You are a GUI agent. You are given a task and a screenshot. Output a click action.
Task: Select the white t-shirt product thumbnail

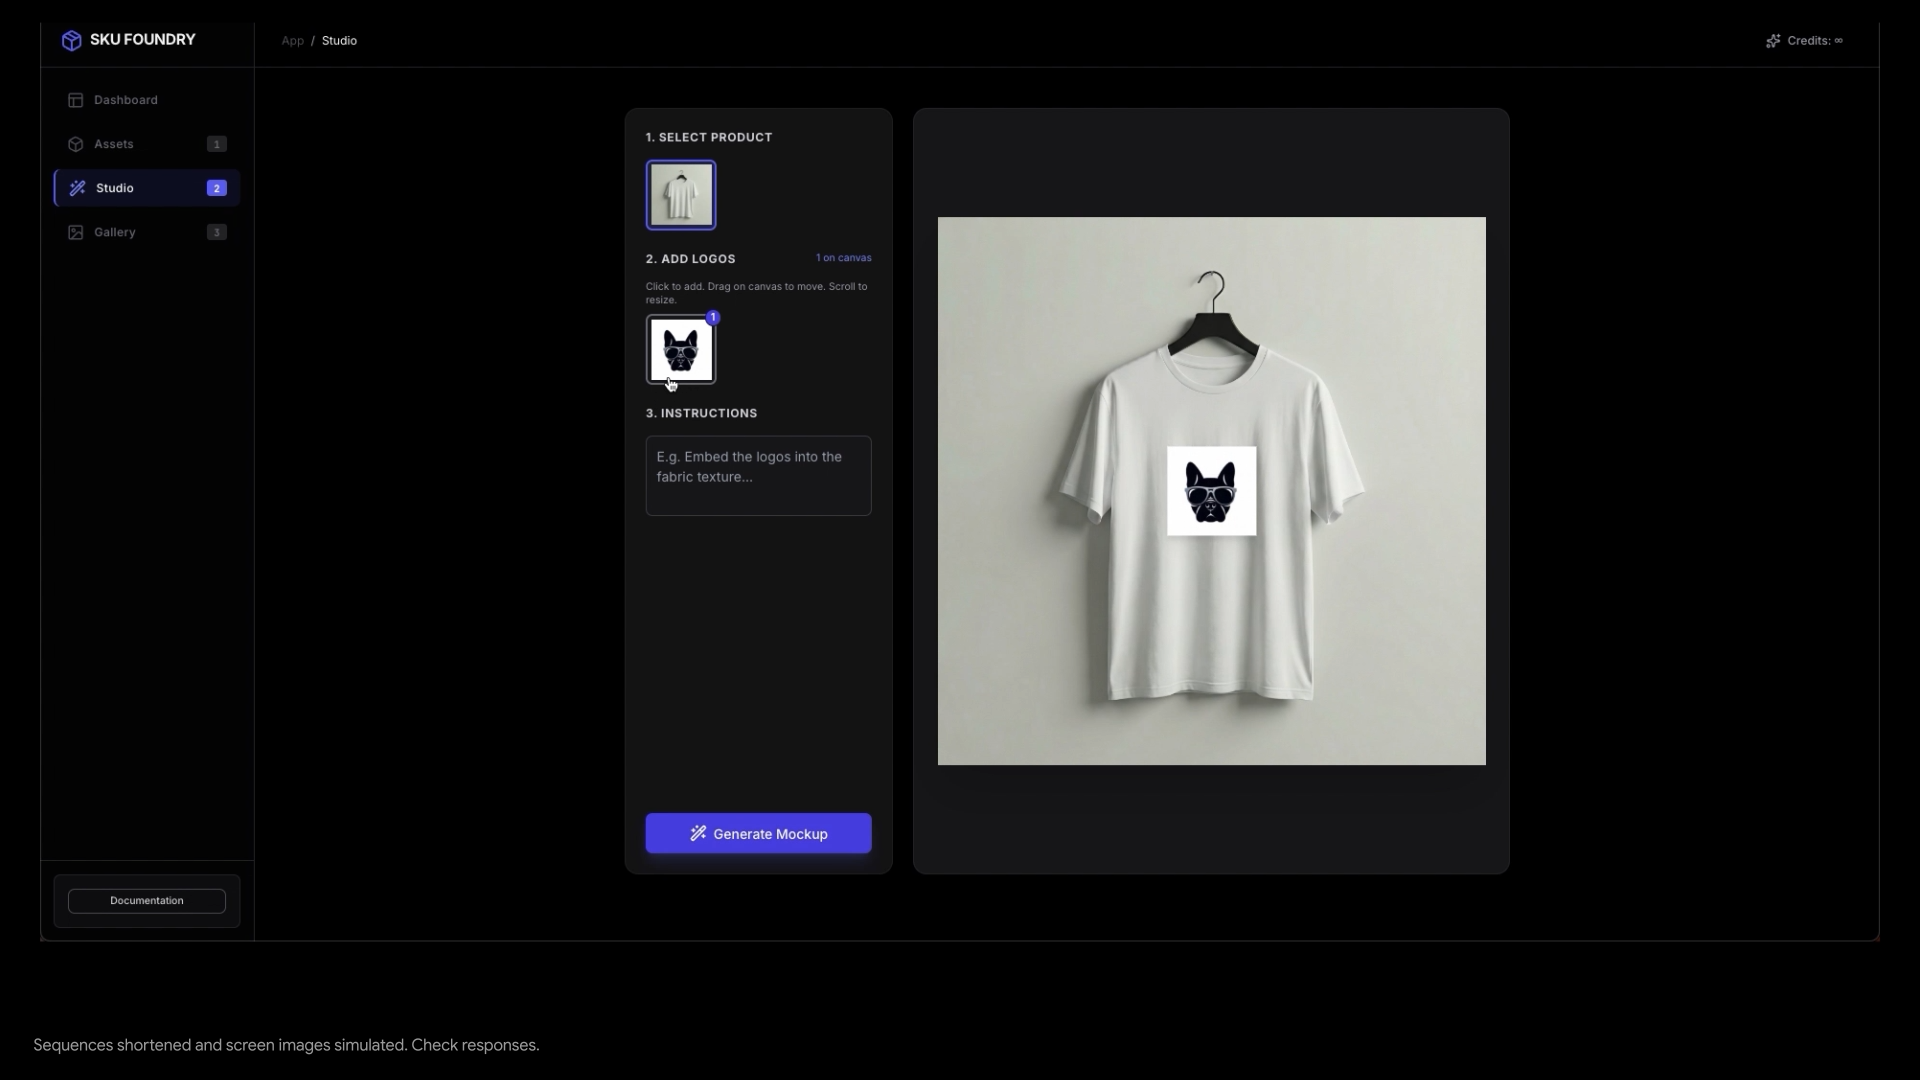point(681,195)
